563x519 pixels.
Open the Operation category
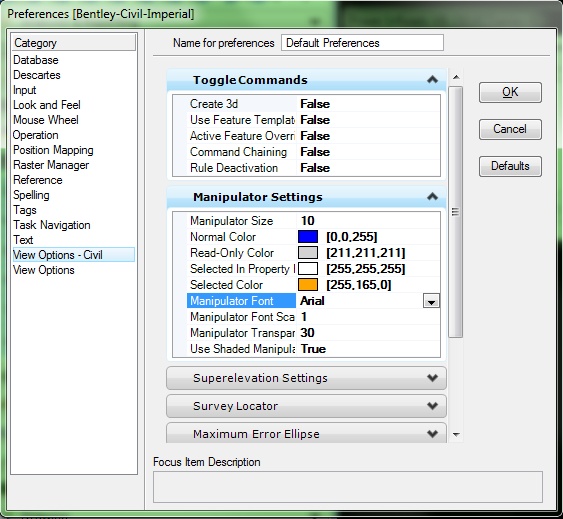coord(36,135)
